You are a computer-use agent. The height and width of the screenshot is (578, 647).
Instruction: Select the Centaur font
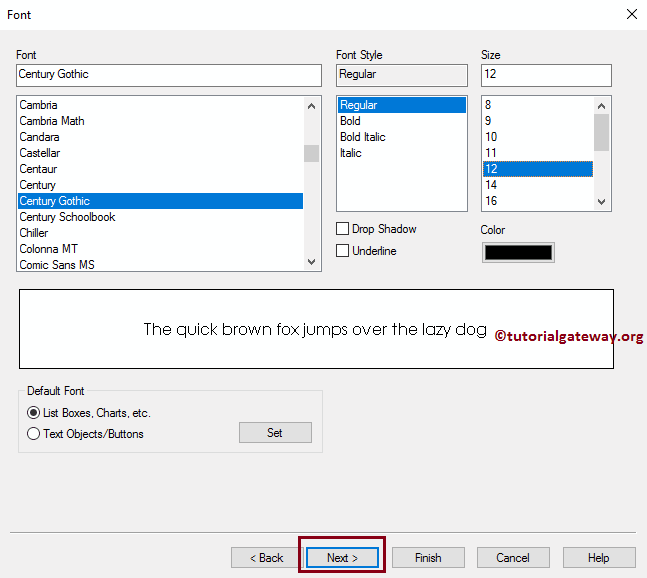(161, 169)
